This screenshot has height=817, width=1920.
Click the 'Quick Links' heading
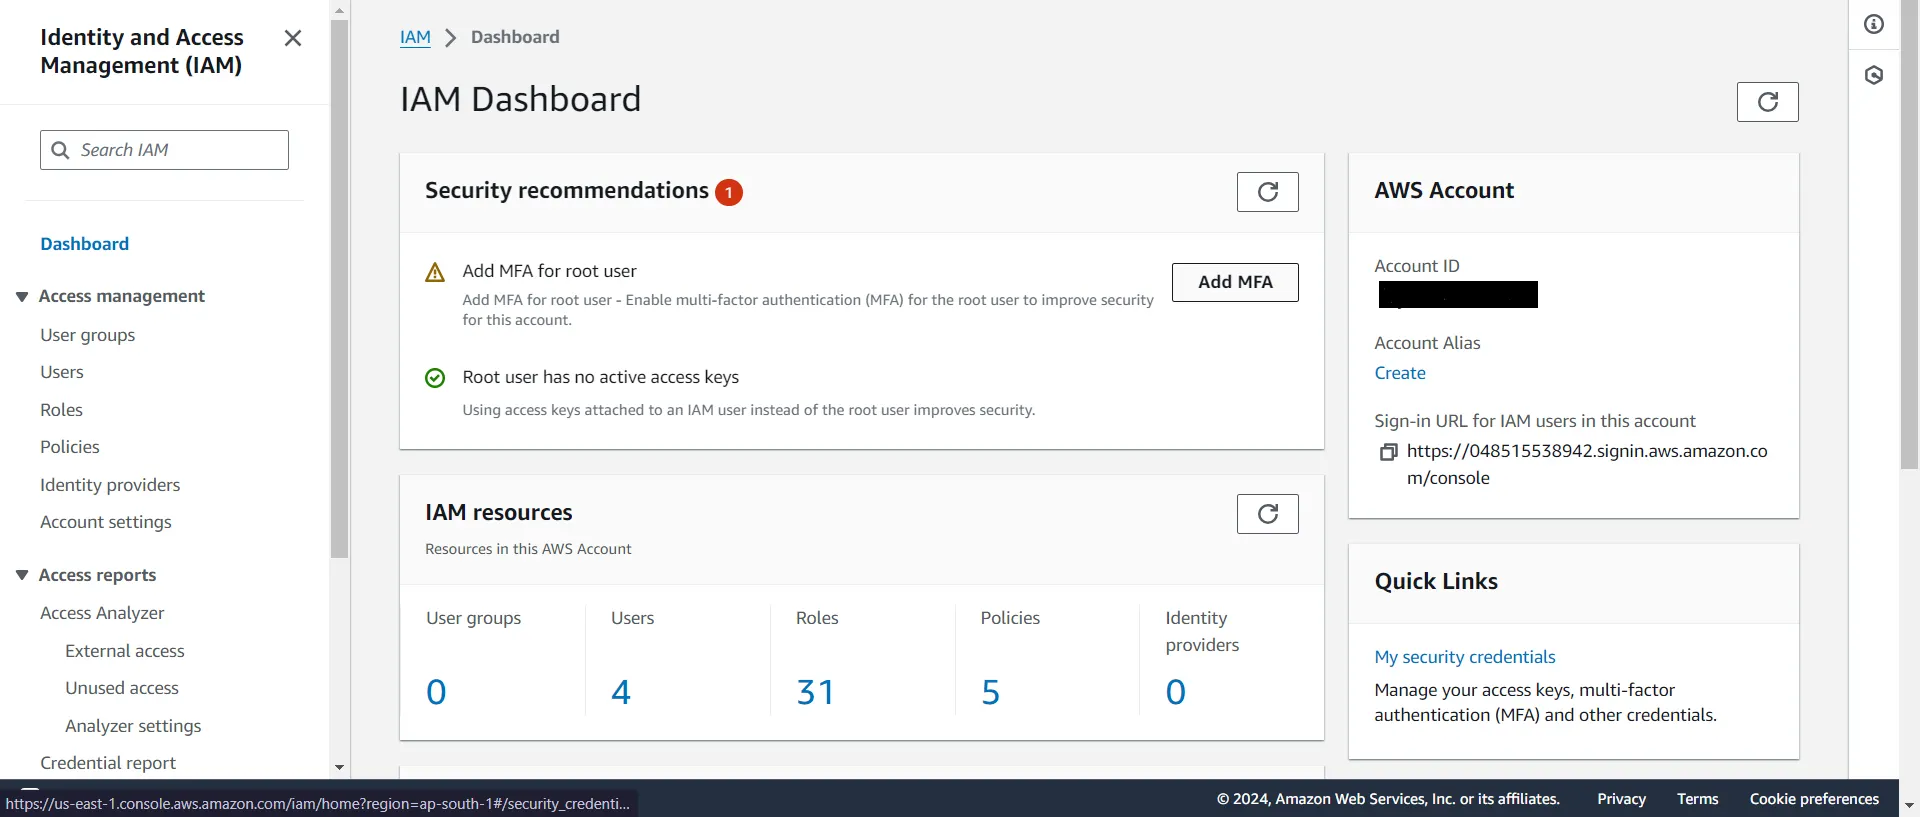tap(1436, 581)
